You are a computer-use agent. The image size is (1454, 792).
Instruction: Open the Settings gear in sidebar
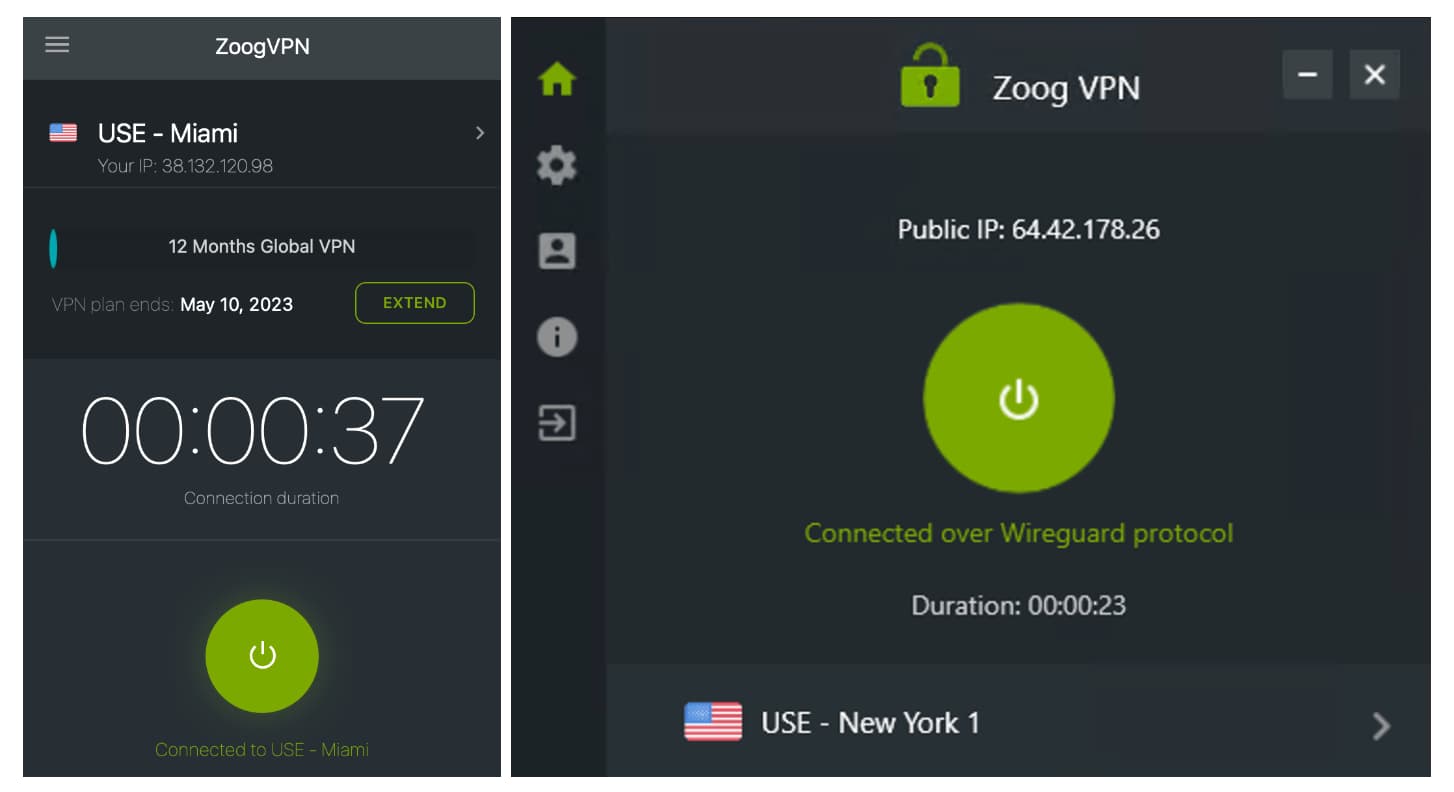coord(557,165)
